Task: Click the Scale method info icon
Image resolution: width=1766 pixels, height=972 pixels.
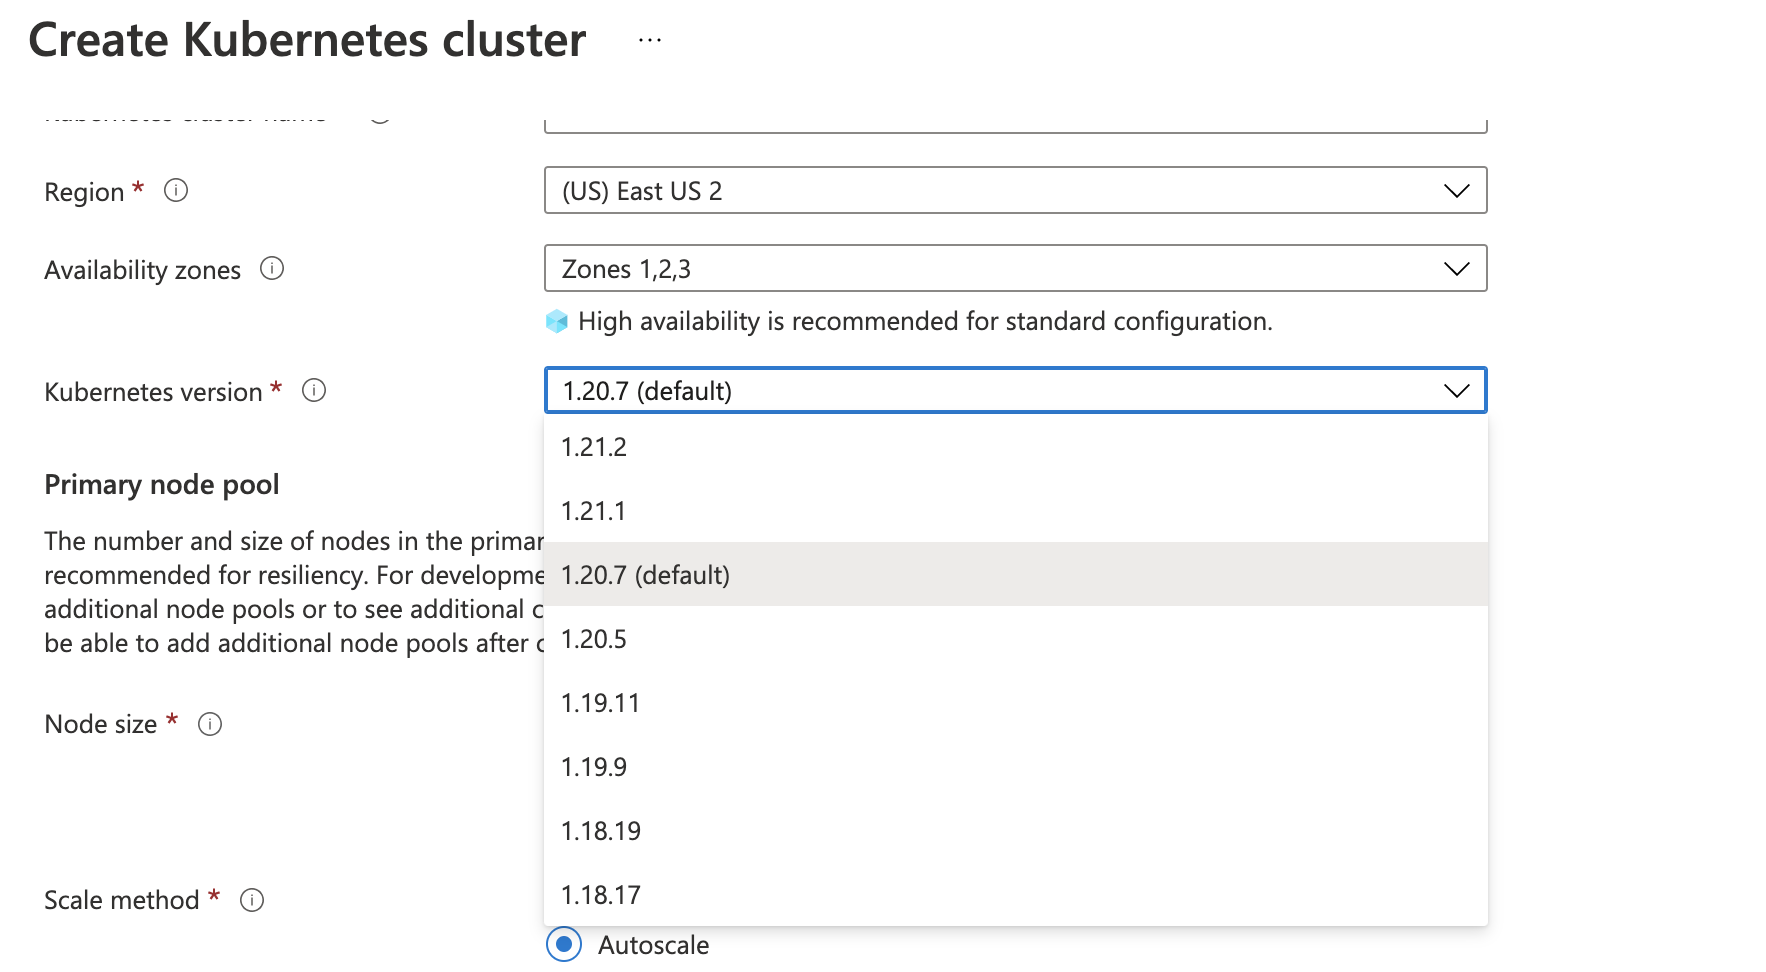Action: click(x=253, y=900)
